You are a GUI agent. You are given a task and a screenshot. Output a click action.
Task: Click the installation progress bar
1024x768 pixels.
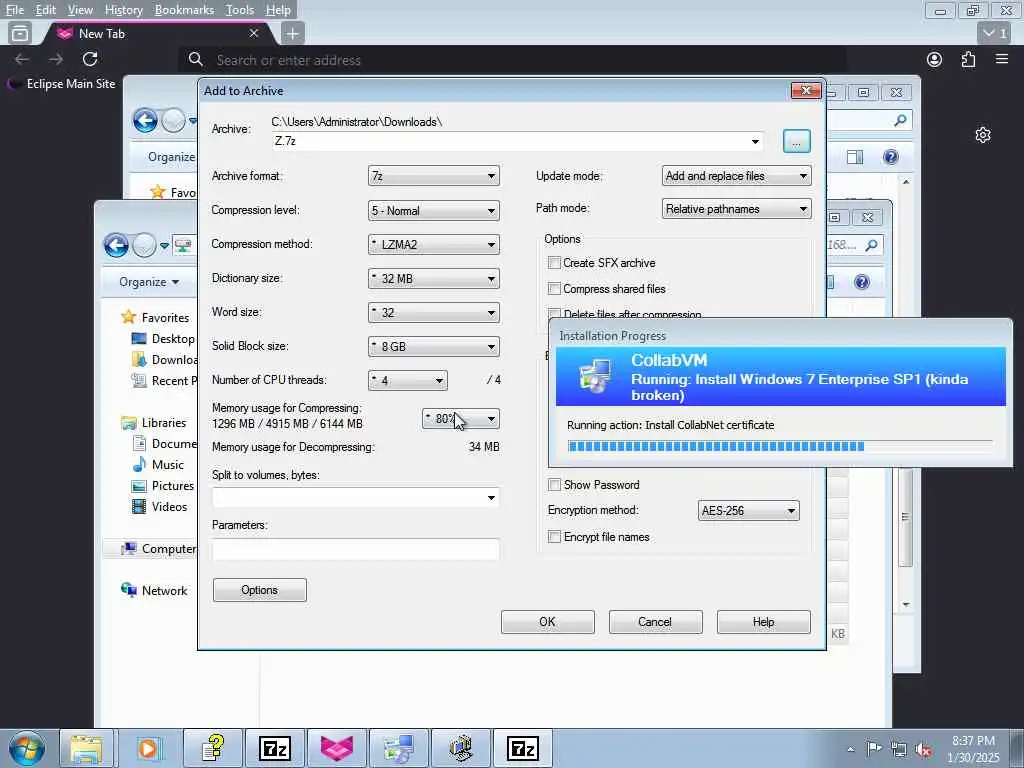[x=780, y=446]
